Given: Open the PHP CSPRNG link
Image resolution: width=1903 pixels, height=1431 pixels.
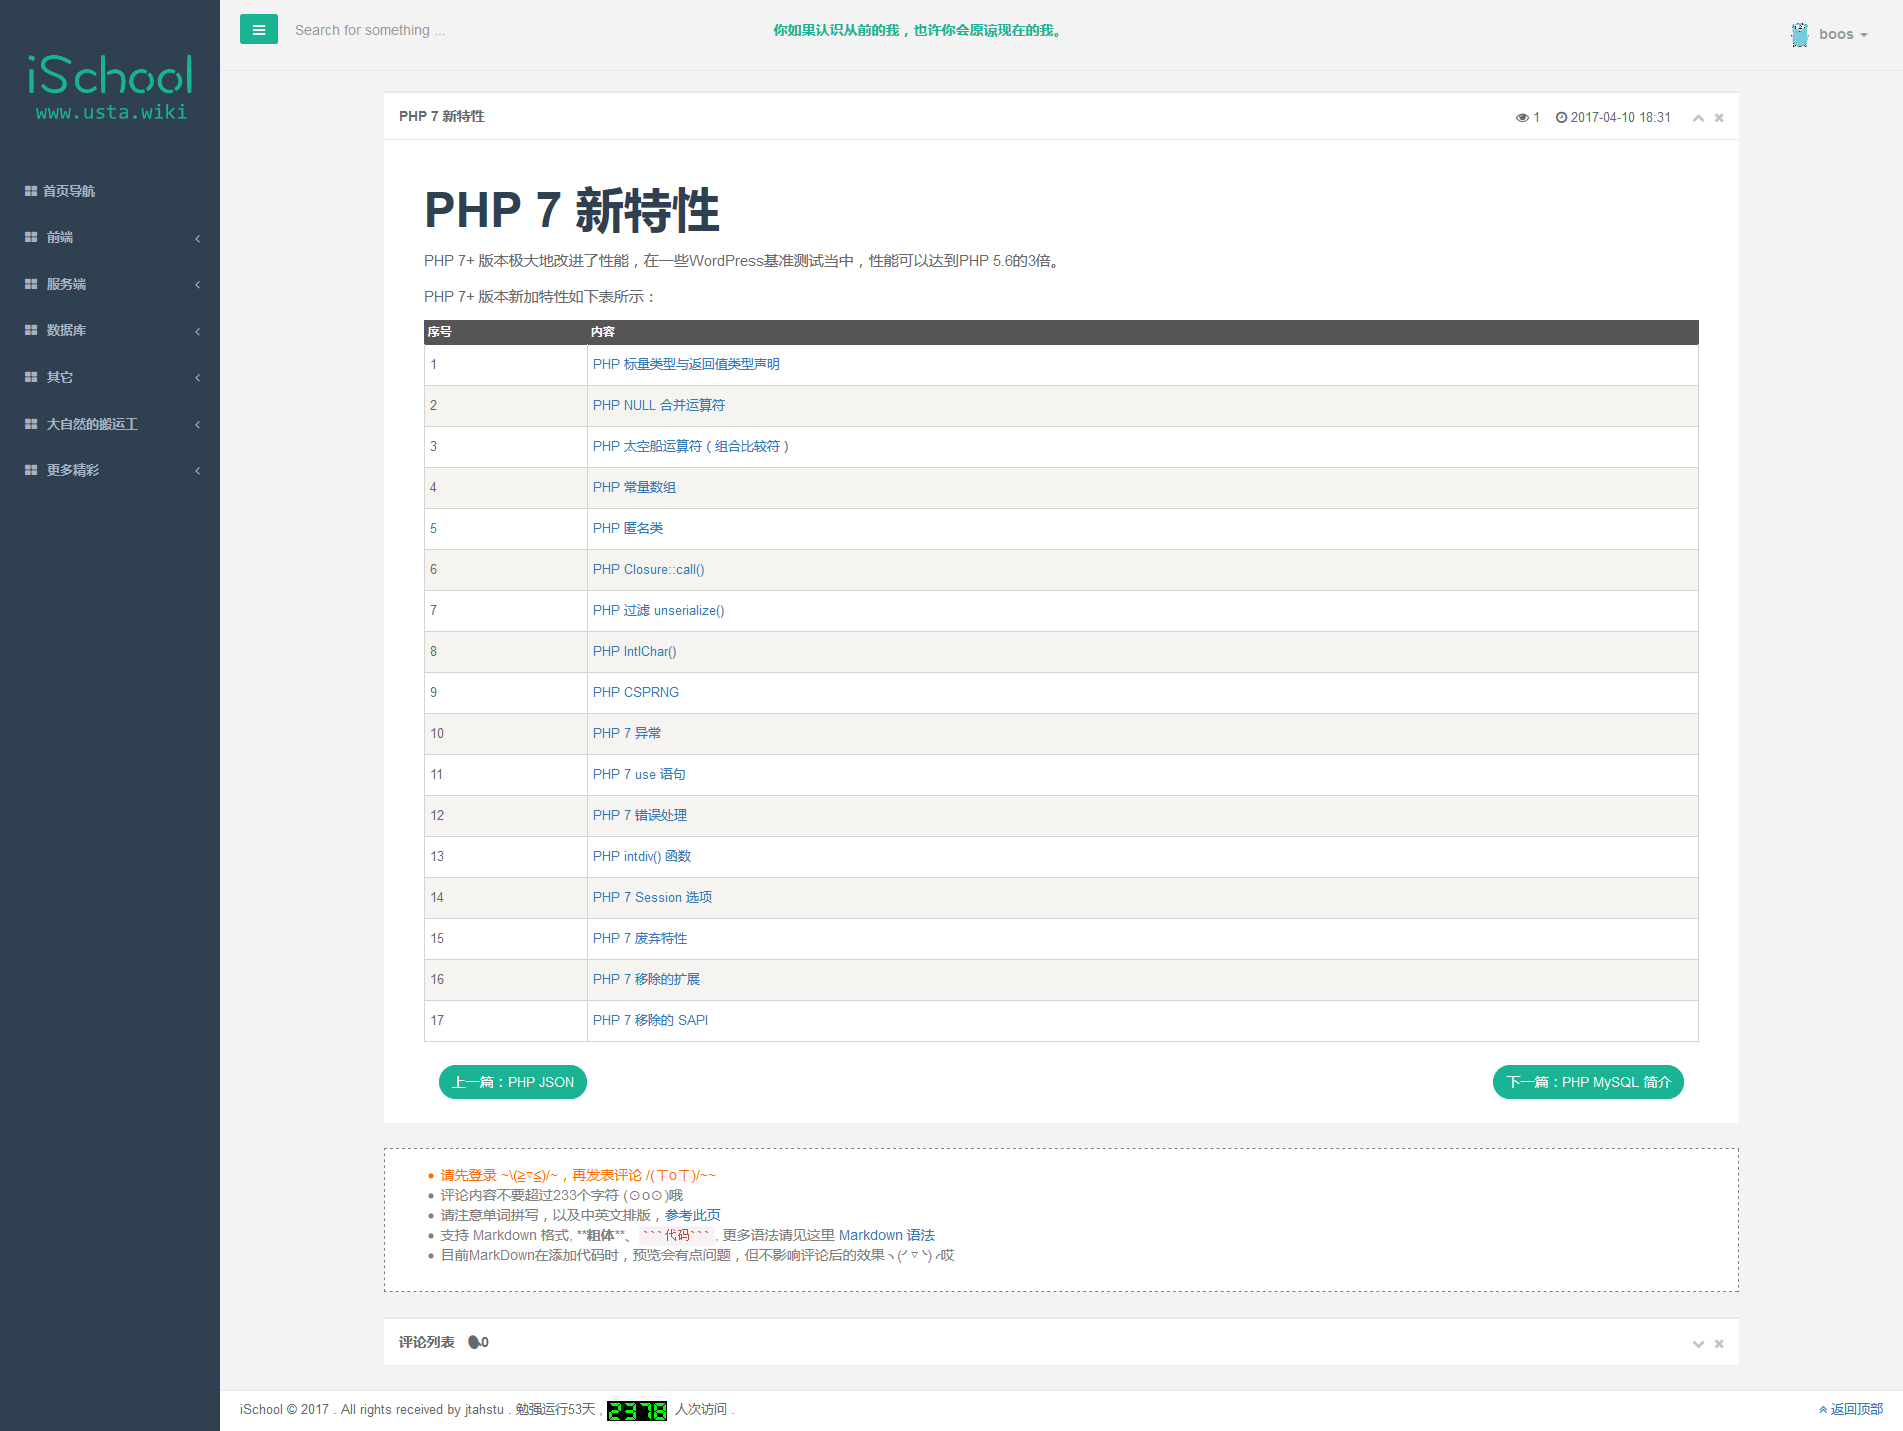Looking at the screenshot, I should coord(636,692).
